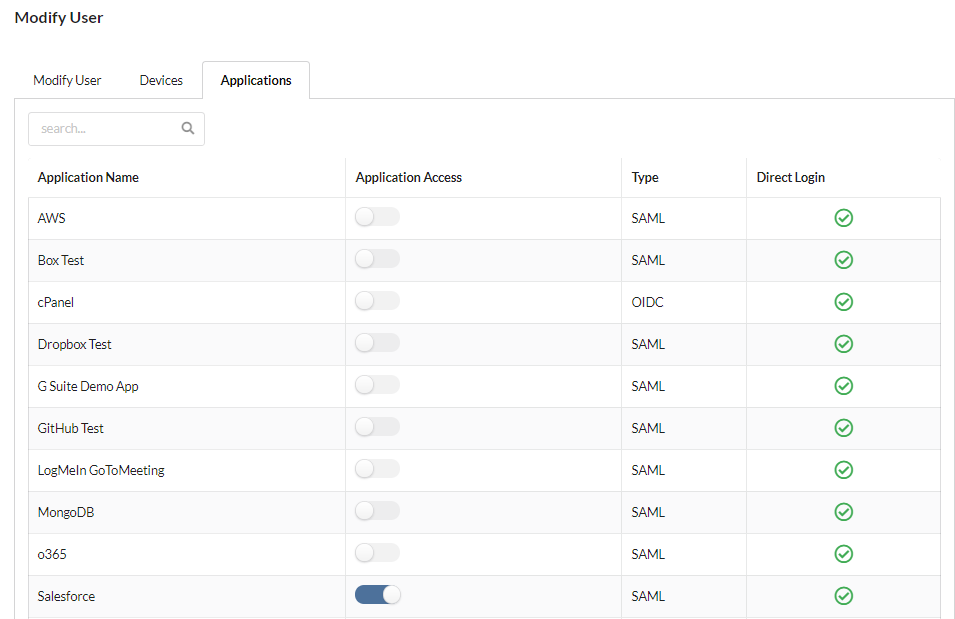This screenshot has width=955, height=619.
Task: Click the o365 application name
Action: tap(52, 554)
